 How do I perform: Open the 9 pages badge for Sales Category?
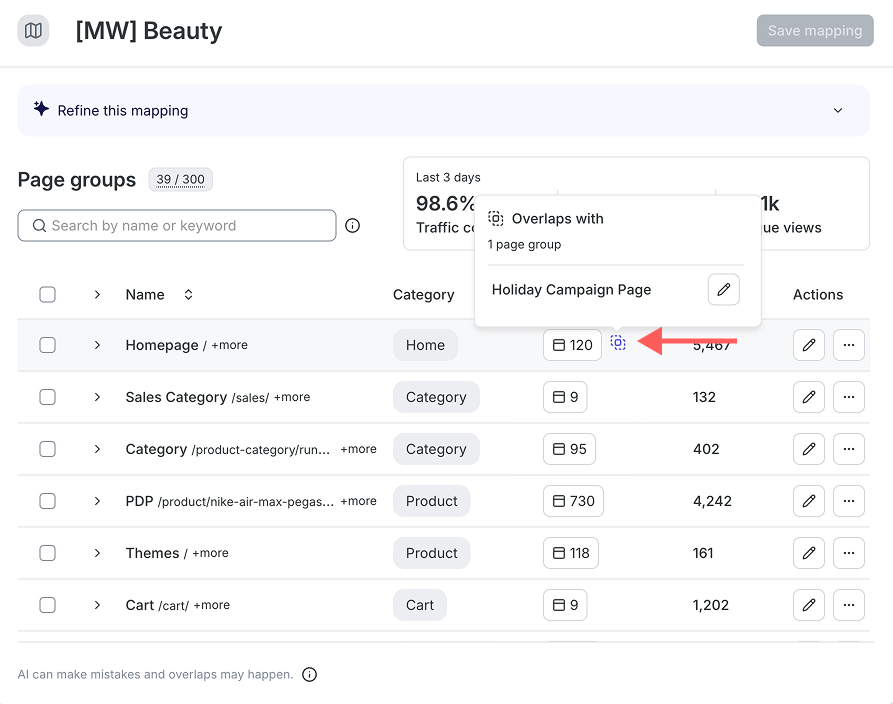565,396
